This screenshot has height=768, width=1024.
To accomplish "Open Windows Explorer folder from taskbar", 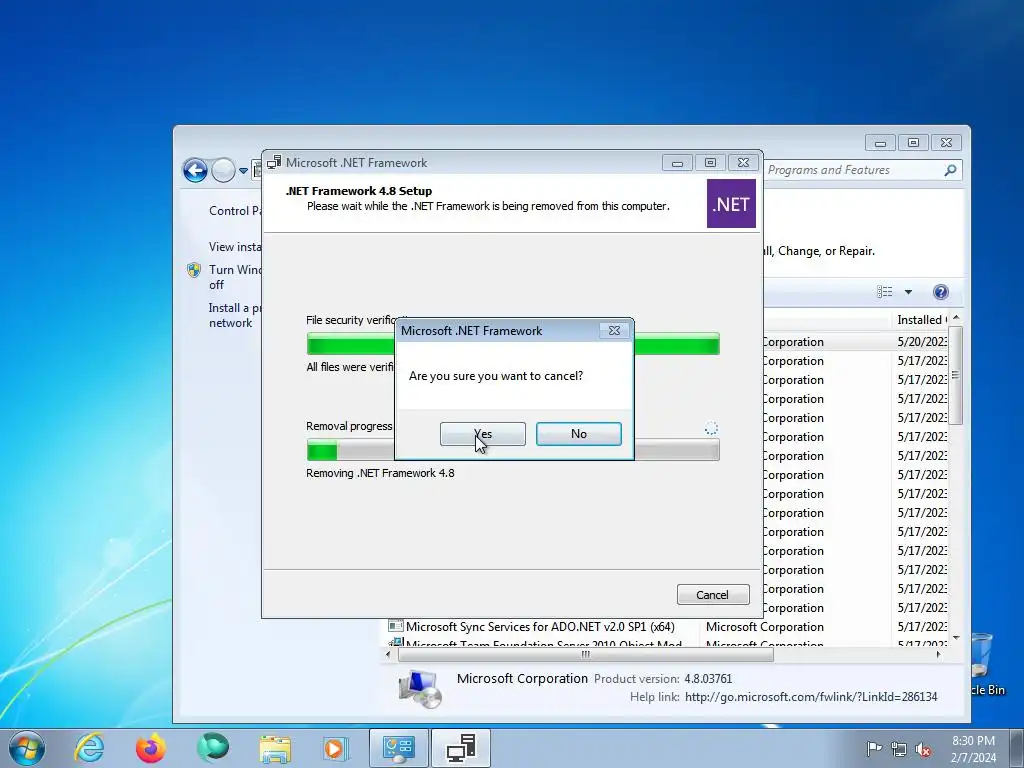I will pos(275,749).
